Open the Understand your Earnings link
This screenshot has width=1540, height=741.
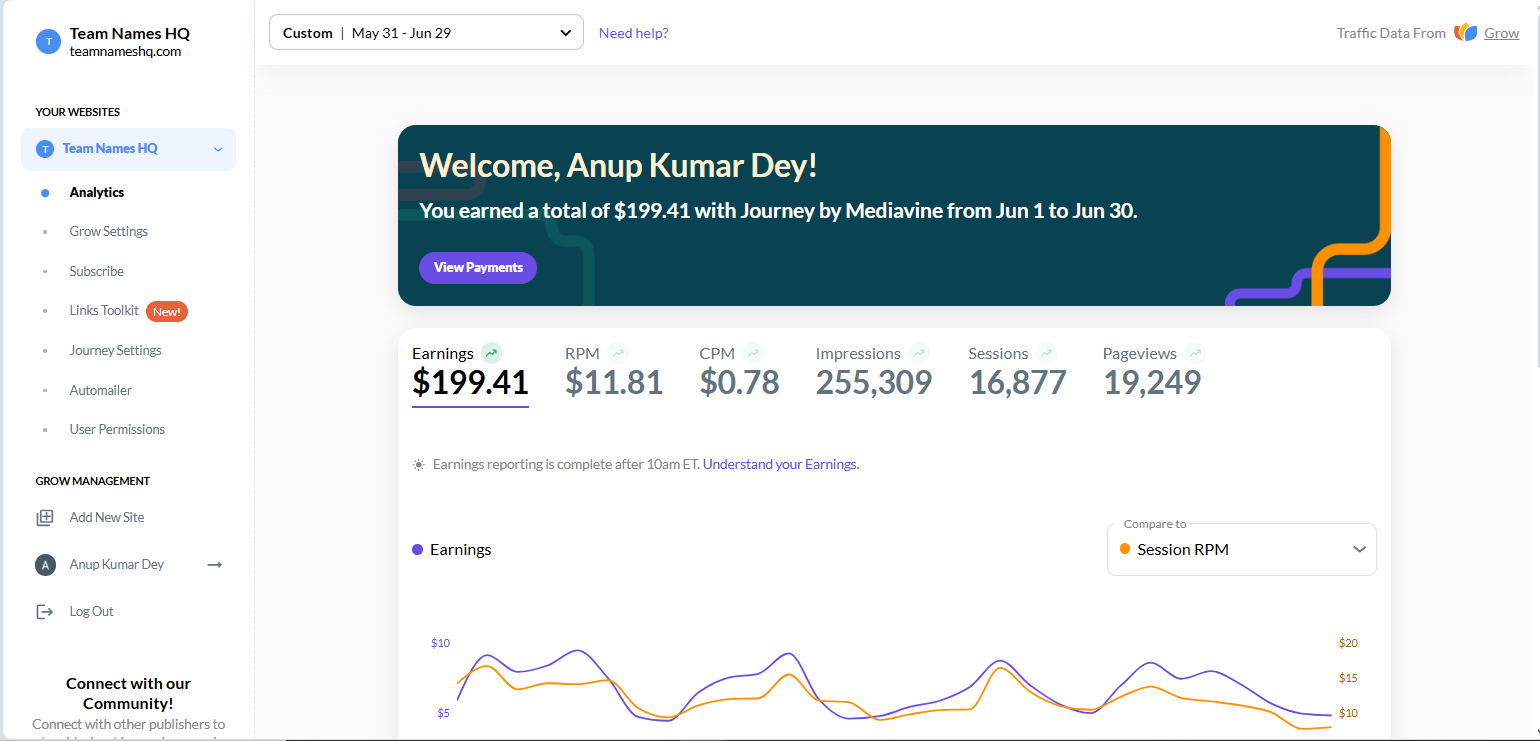781,464
